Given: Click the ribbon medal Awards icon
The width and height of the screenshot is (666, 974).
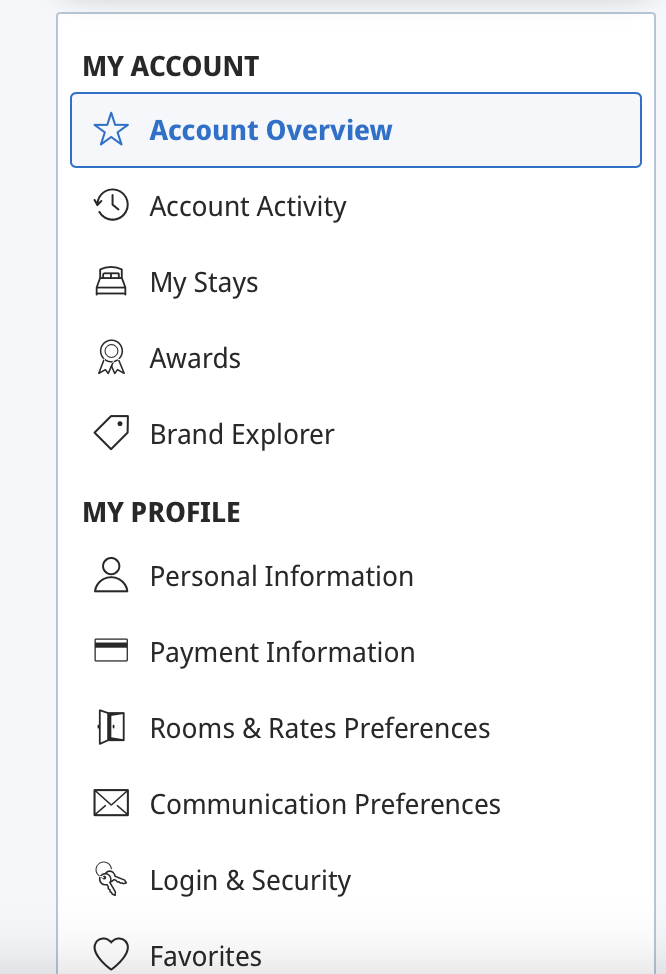Looking at the screenshot, I should point(111,358).
